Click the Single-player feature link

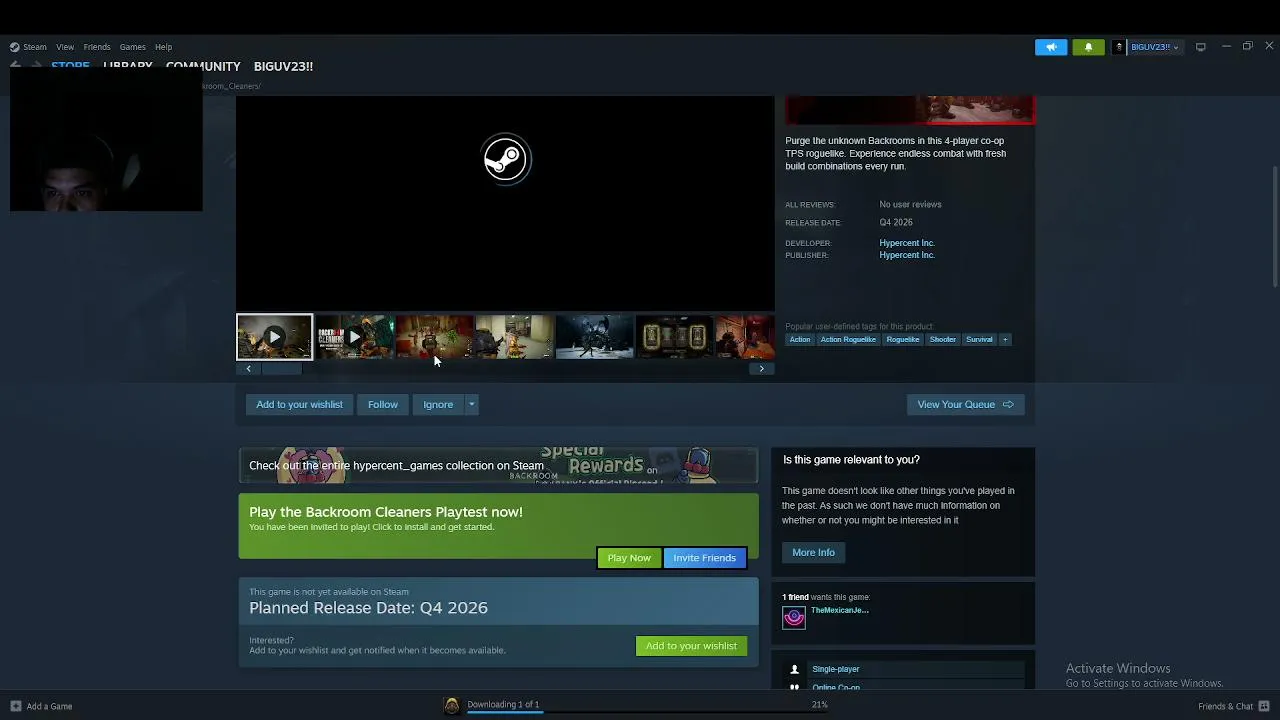(x=836, y=669)
